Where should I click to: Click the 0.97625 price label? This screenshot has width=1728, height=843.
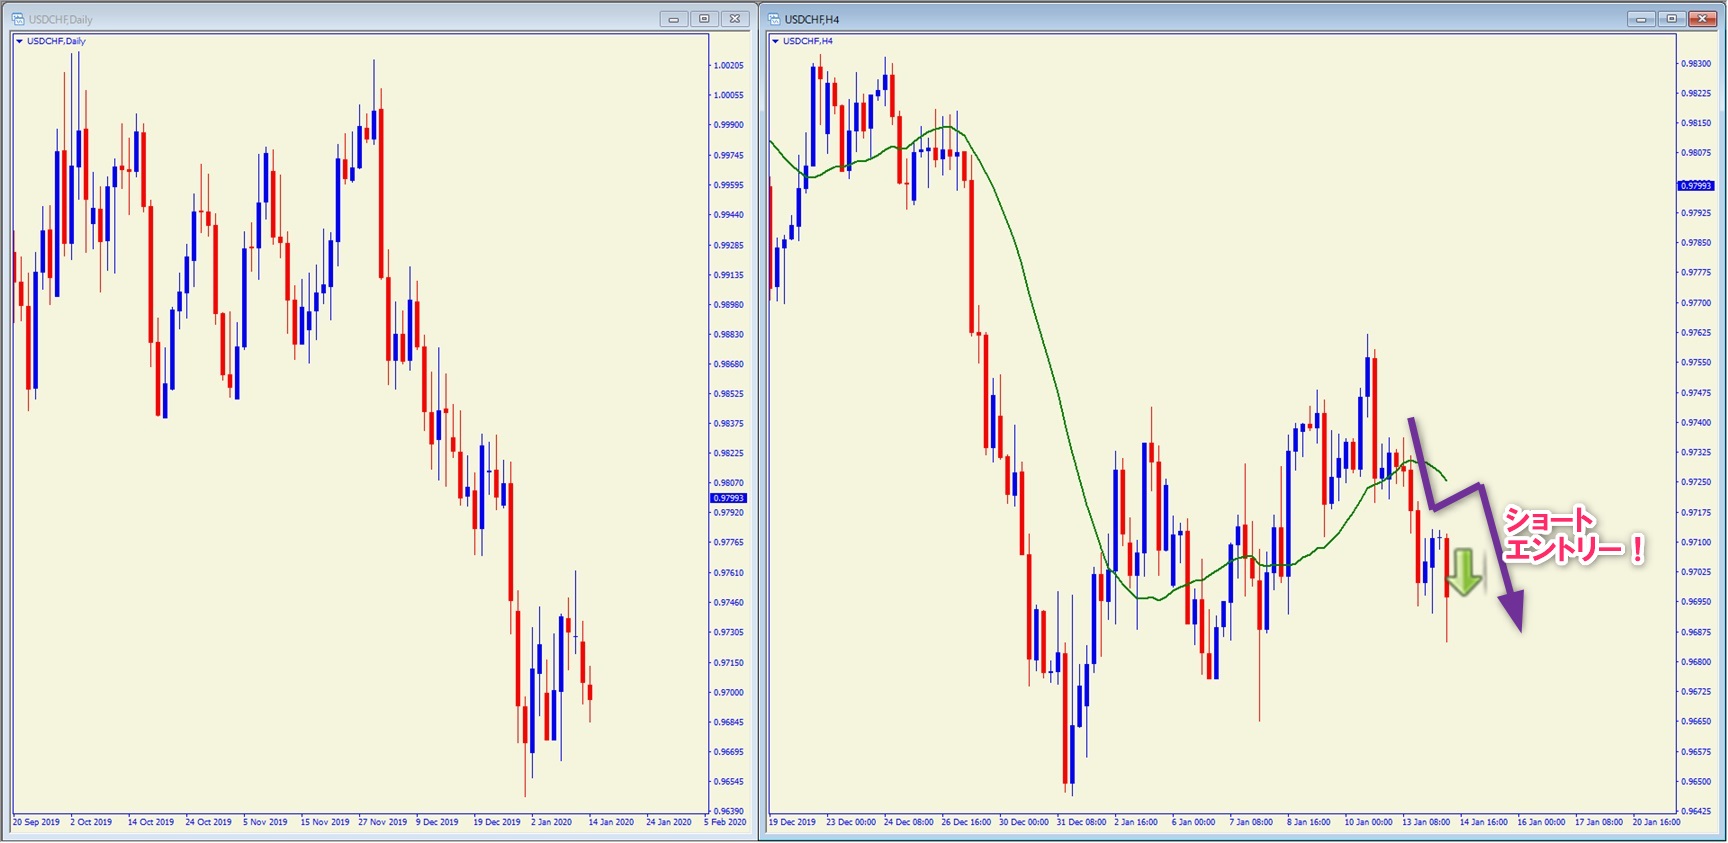[x=1695, y=333]
